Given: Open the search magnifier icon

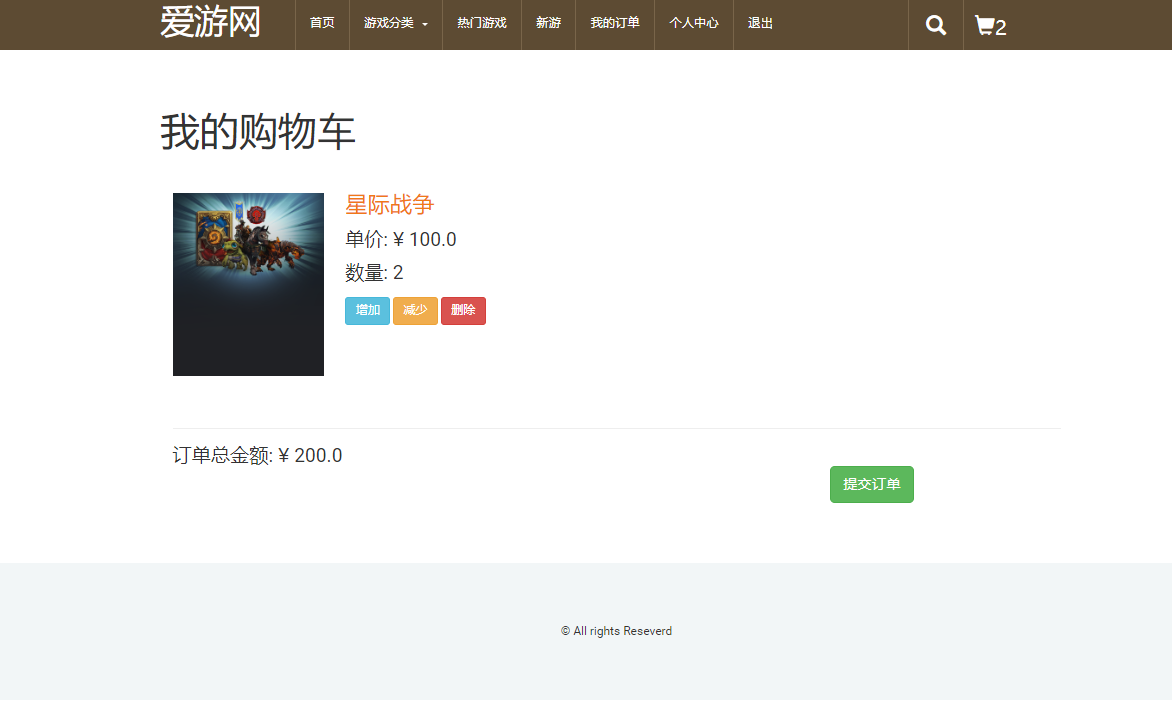Looking at the screenshot, I should pos(935,25).
